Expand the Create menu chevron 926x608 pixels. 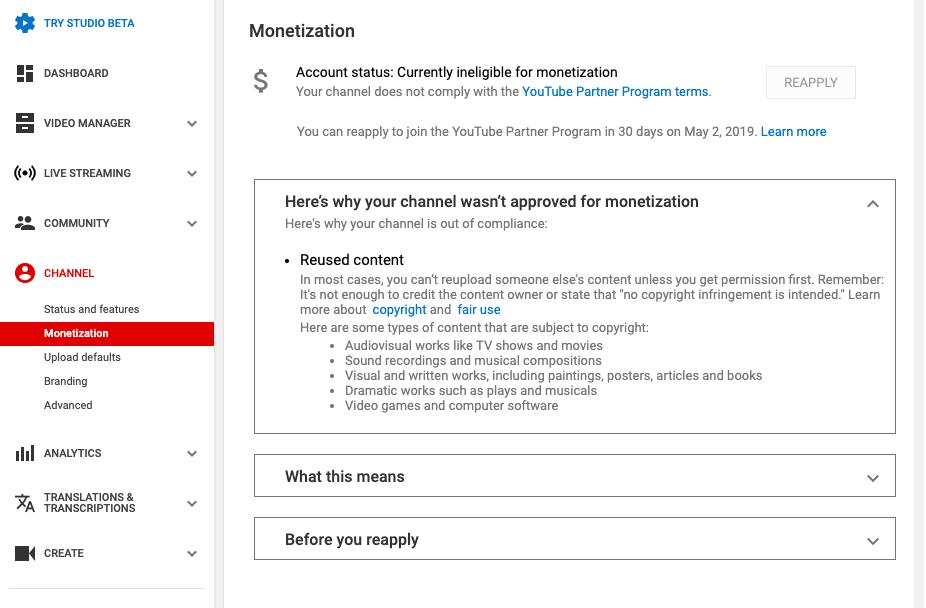[192, 554]
